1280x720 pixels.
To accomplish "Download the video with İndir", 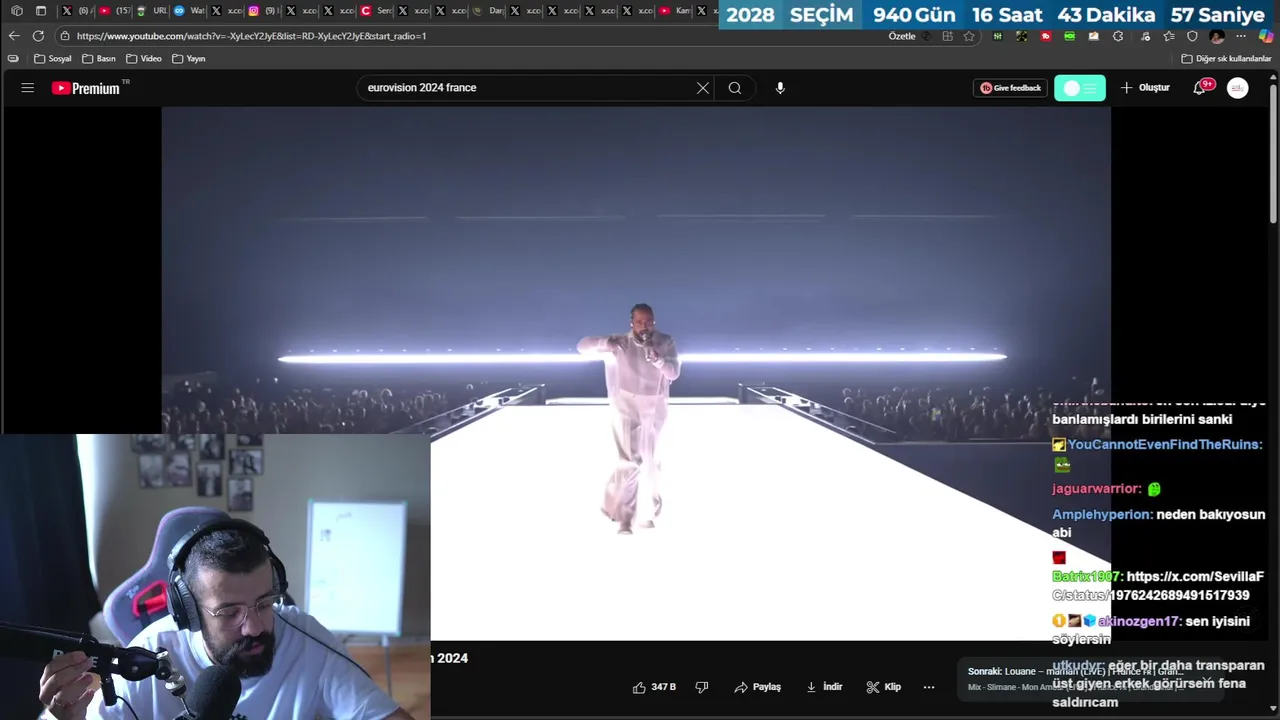I will tap(824, 687).
